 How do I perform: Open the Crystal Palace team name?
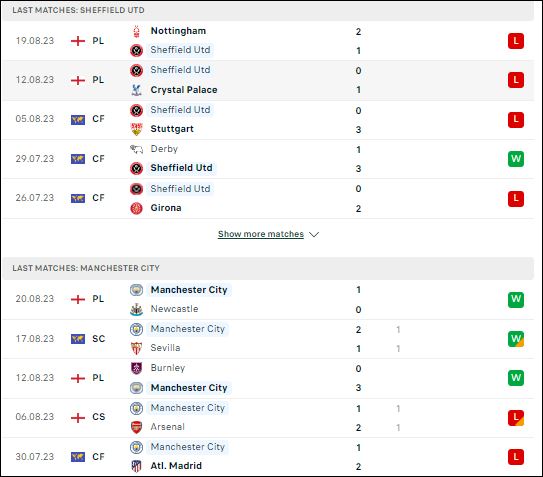tap(184, 90)
